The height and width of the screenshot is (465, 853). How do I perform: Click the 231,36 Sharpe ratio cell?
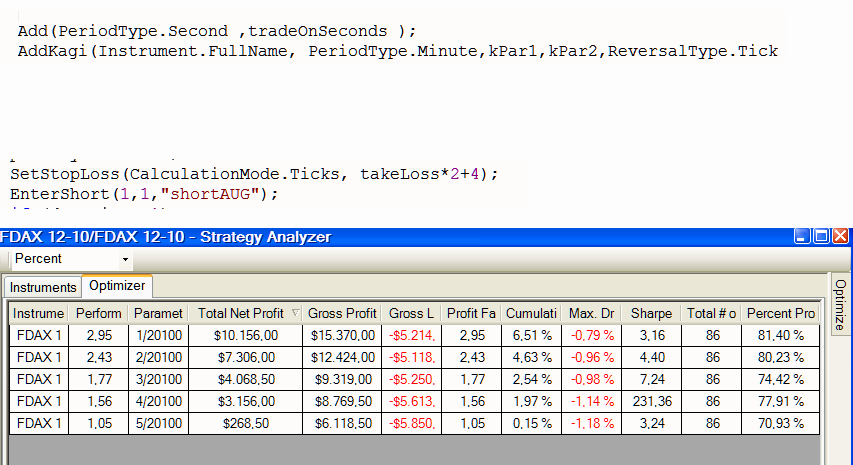coord(652,401)
